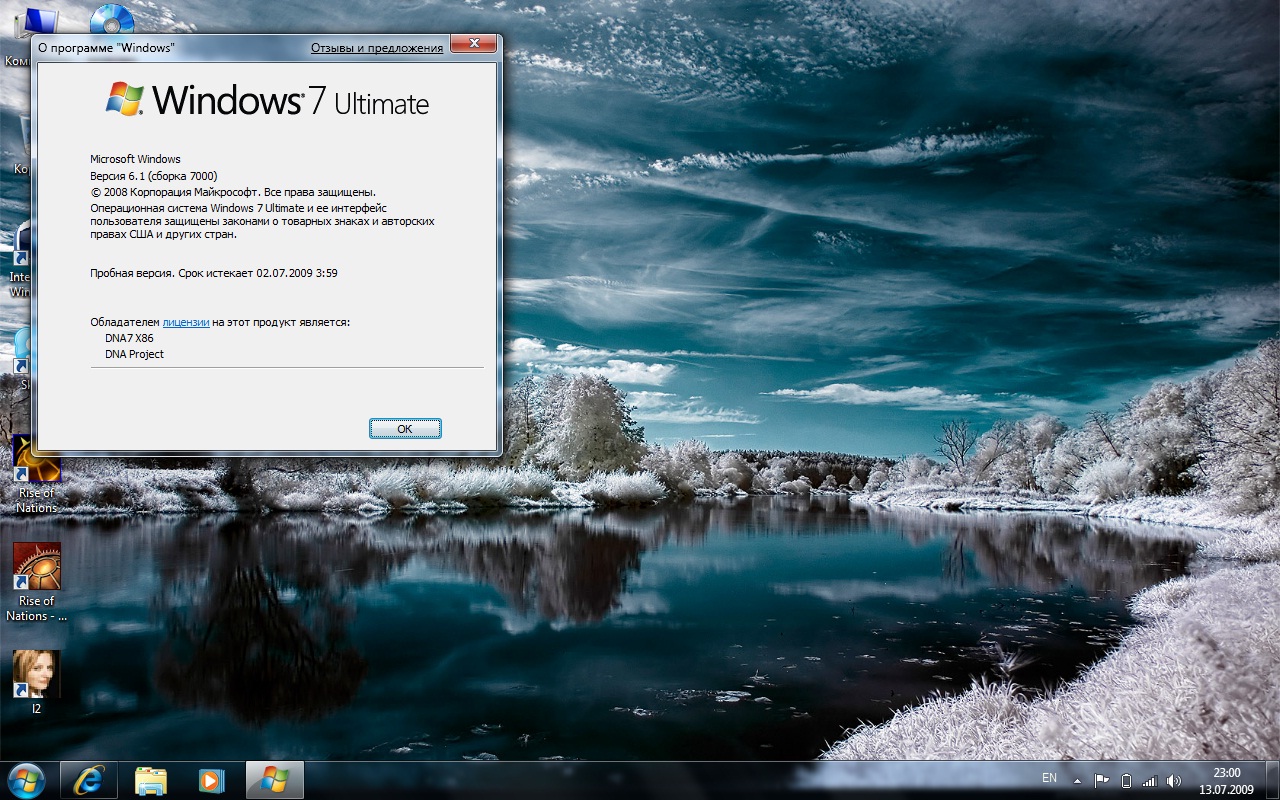
Task: Show hidden tray icons arrow
Action: tap(1077, 780)
